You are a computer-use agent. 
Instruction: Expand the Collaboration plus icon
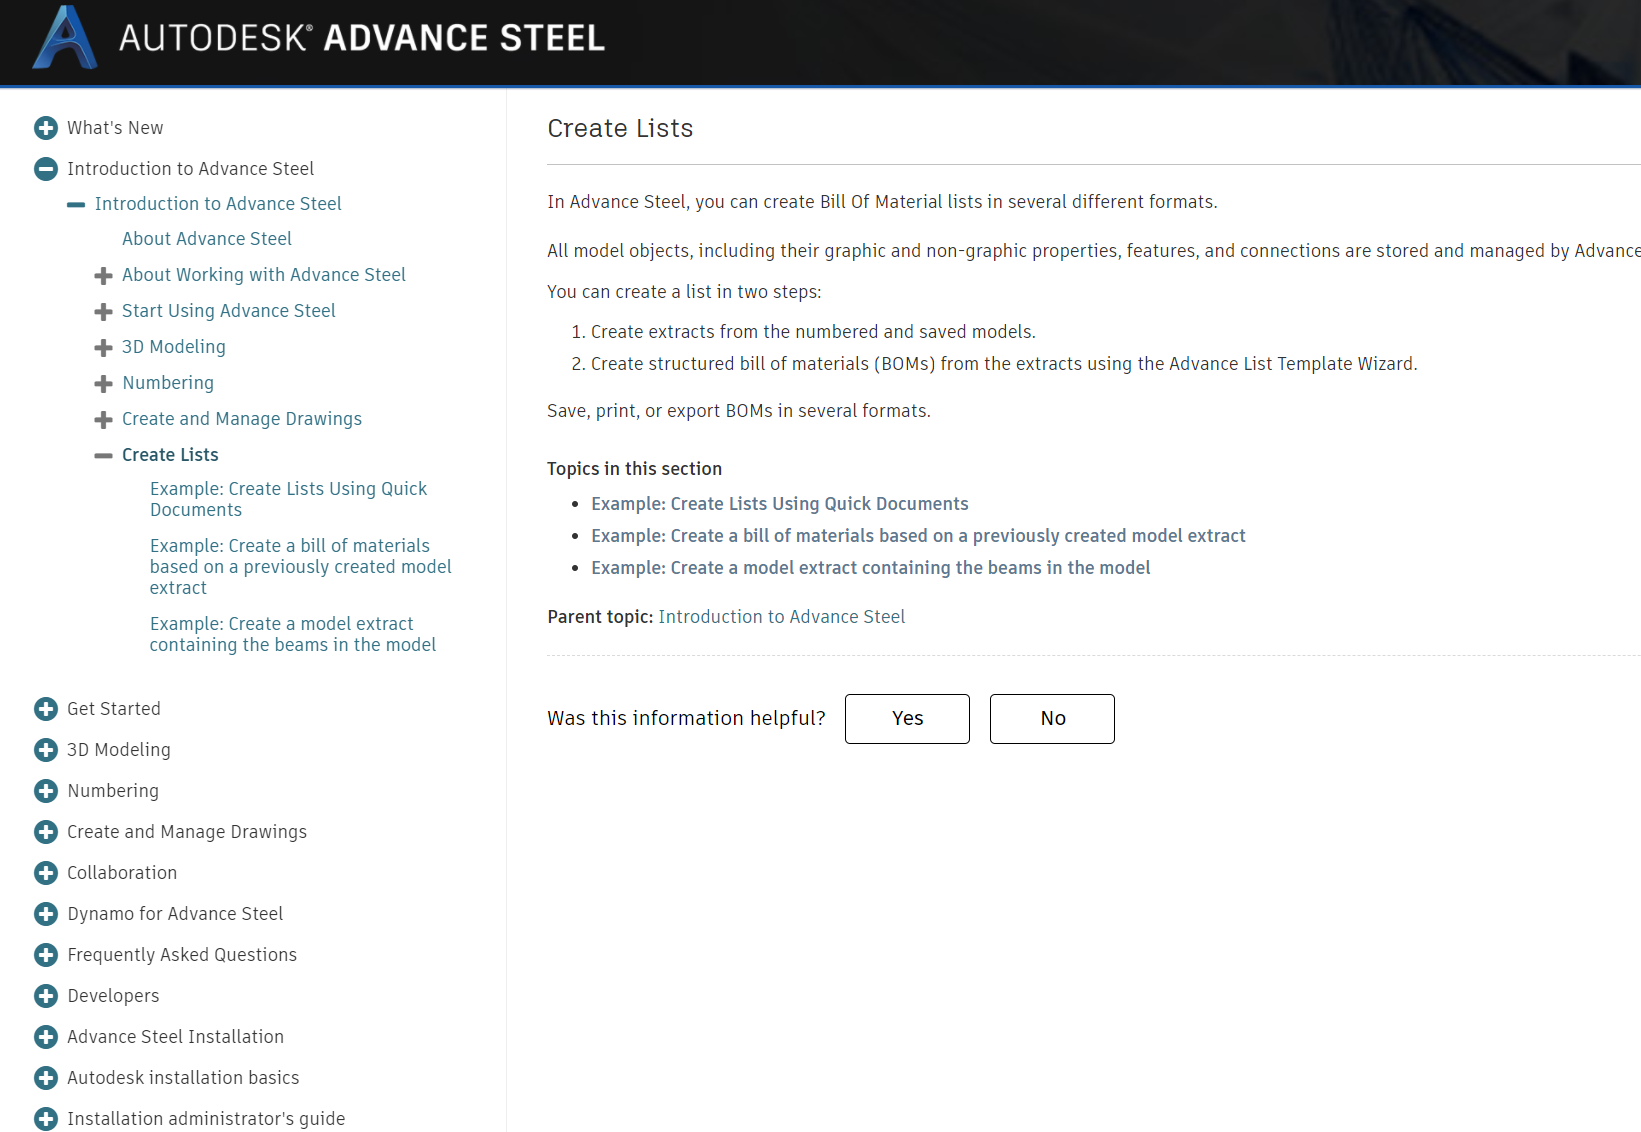click(x=46, y=873)
